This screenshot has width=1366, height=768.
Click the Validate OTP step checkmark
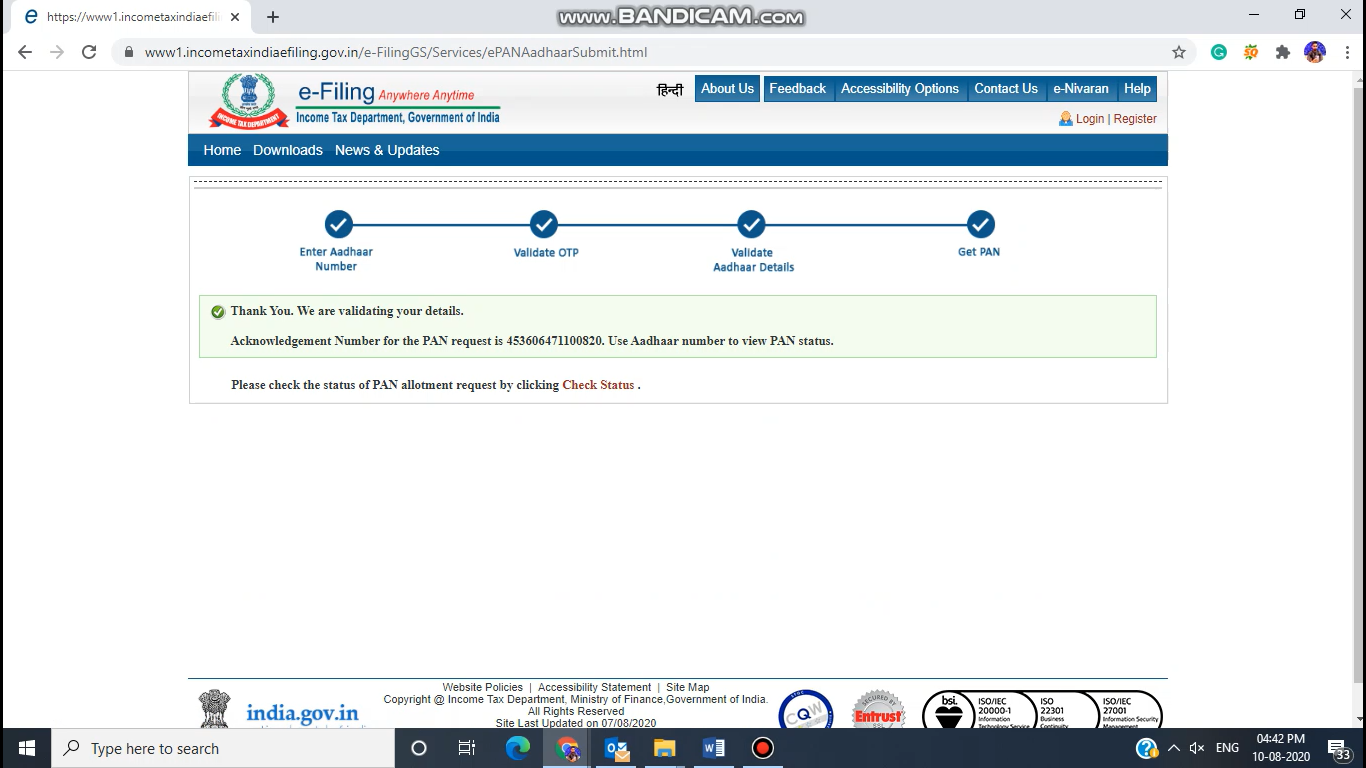coord(544,224)
